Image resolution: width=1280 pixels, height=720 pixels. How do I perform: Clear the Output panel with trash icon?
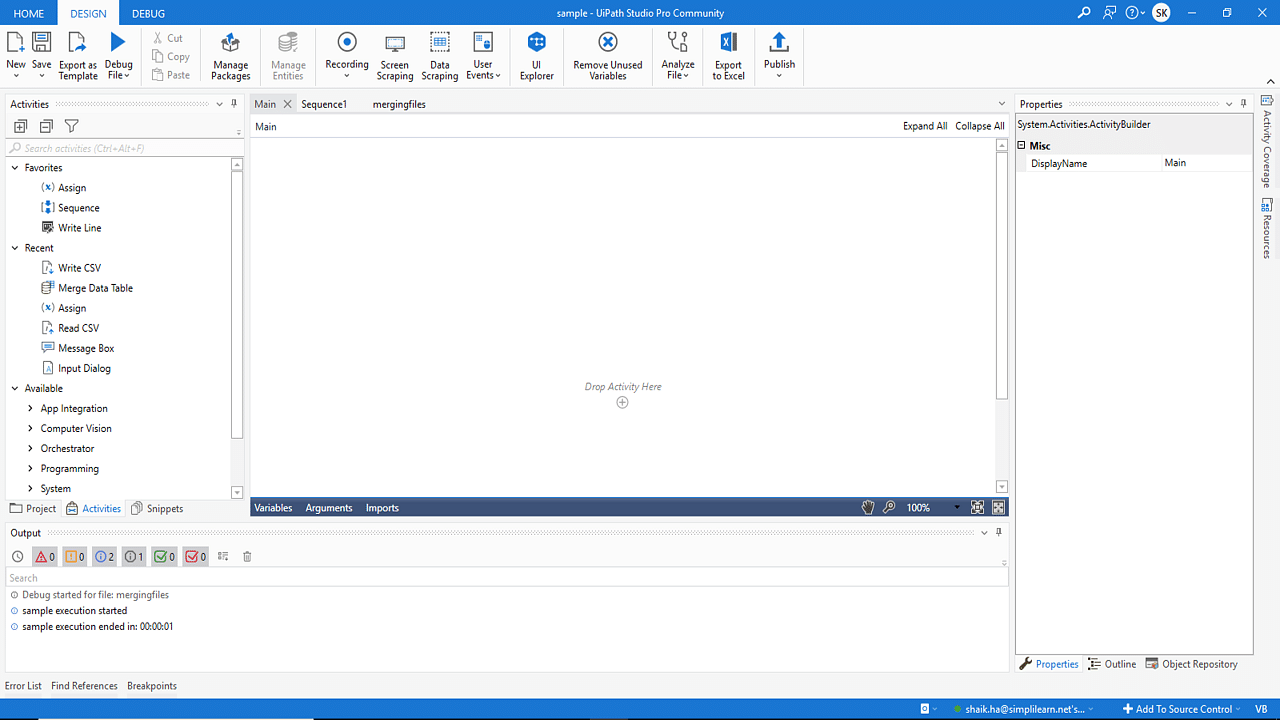click(248, 557)
